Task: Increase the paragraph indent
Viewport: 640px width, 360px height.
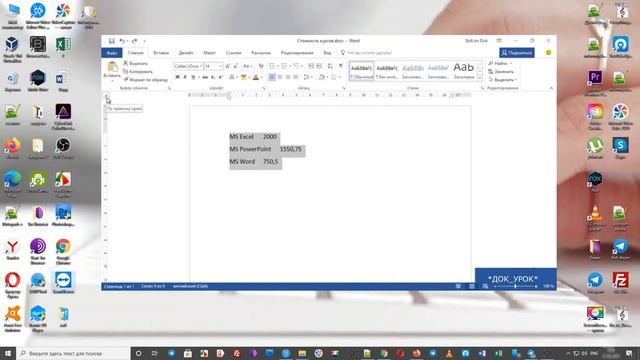Action: tap(319, 66)
